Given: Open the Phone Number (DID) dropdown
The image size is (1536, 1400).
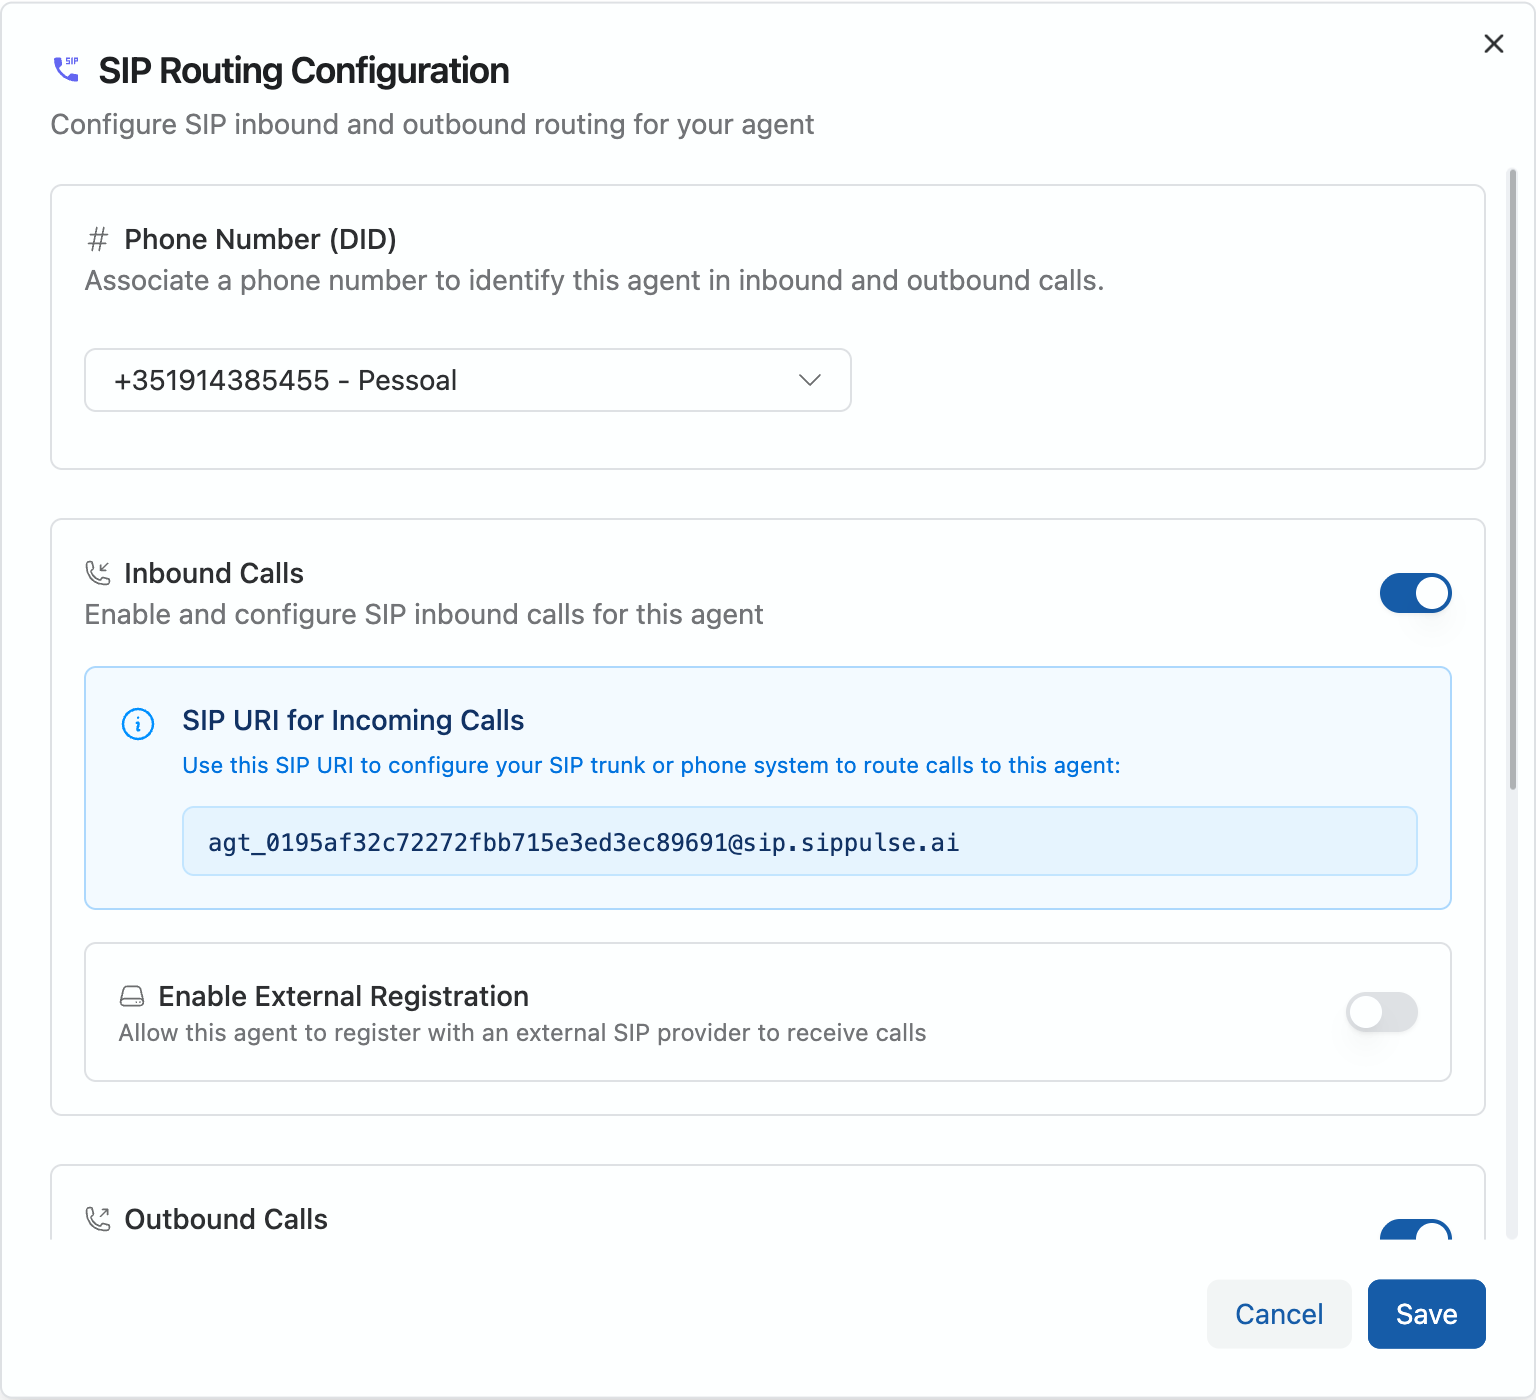Looking at the screenshot, I should click(467, 380).
